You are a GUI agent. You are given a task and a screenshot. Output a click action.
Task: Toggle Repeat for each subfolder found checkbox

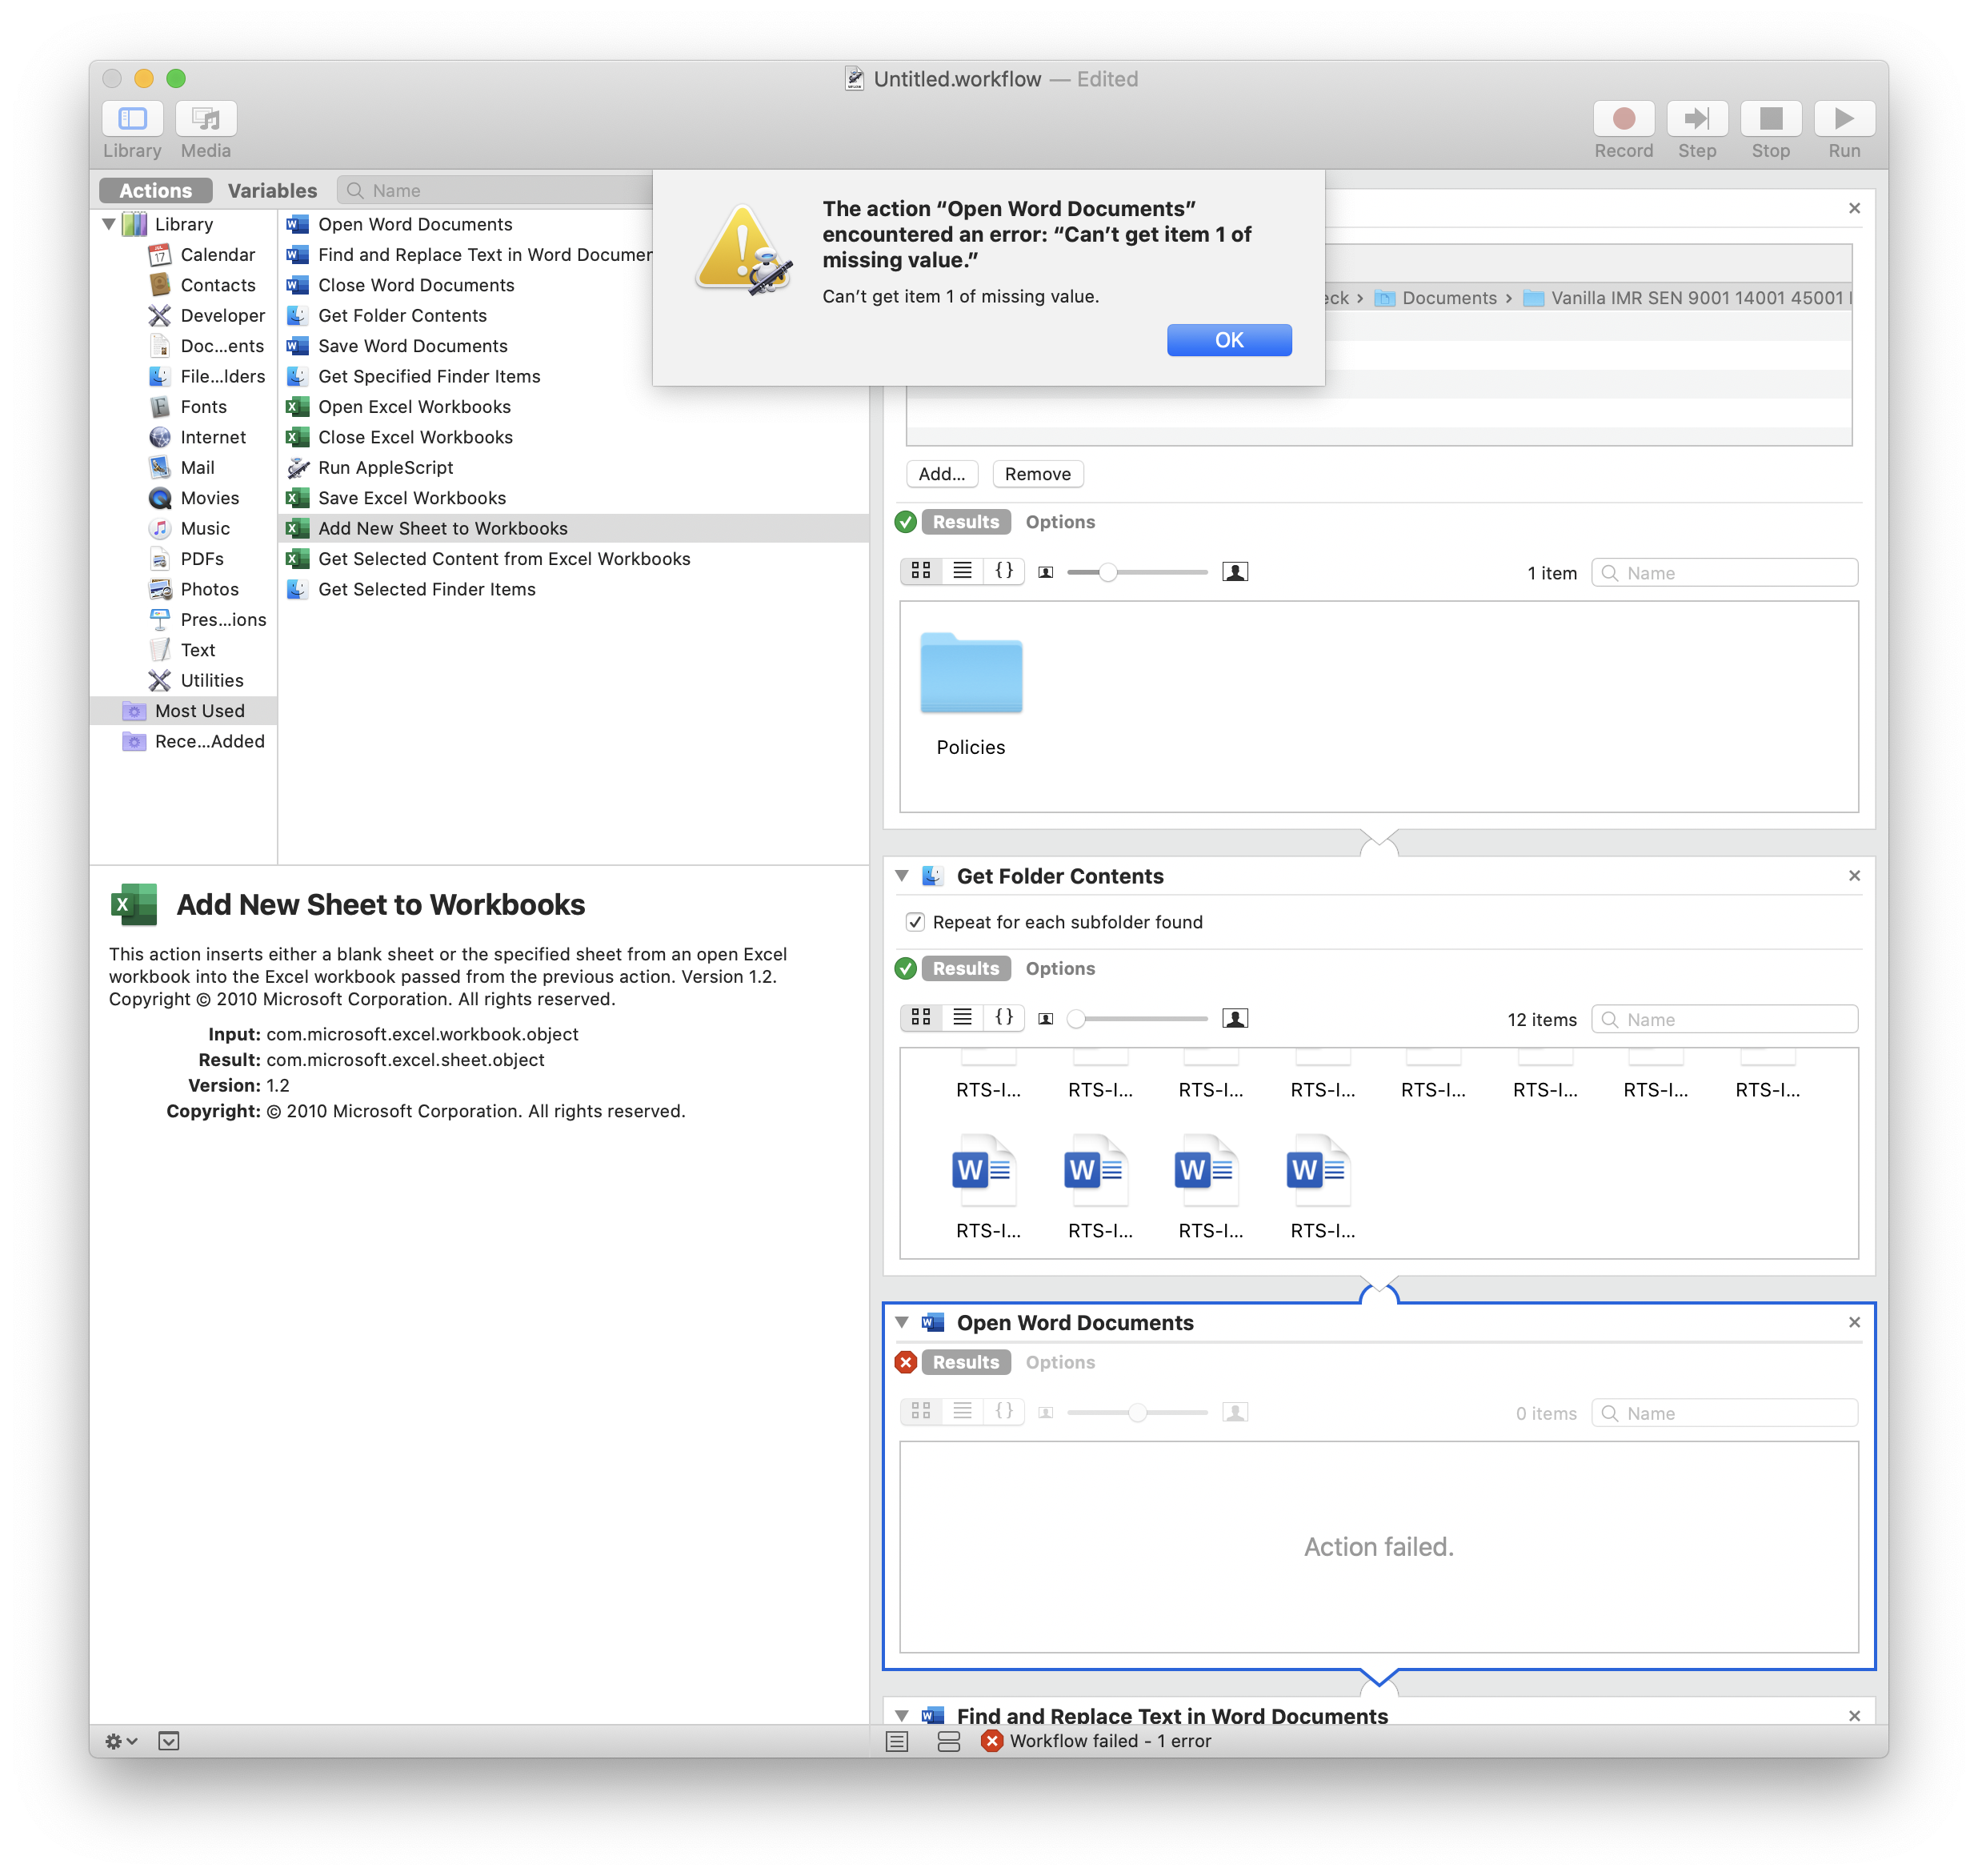click(x=915, y=922)
